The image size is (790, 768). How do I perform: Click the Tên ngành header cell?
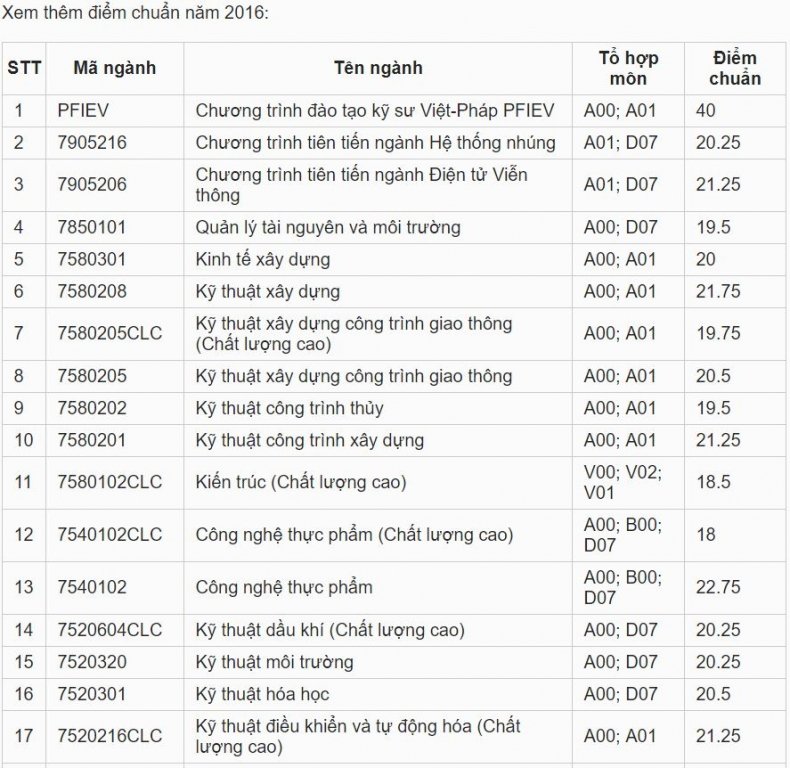(x=378, y=69)
